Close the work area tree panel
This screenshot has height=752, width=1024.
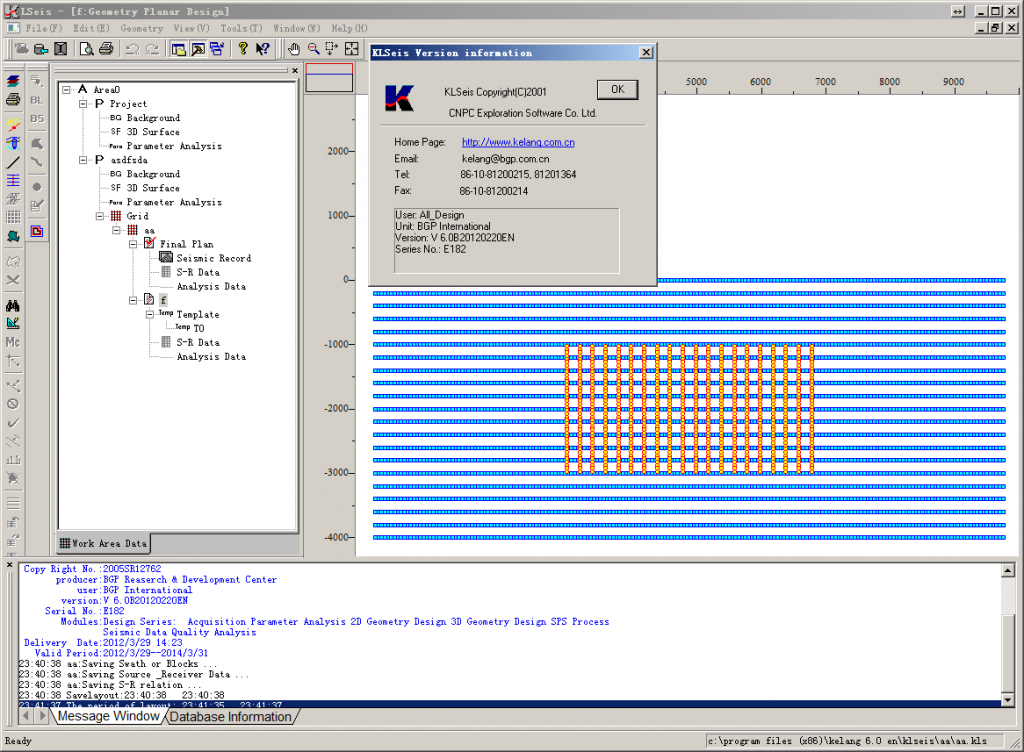tap(295, 70)
